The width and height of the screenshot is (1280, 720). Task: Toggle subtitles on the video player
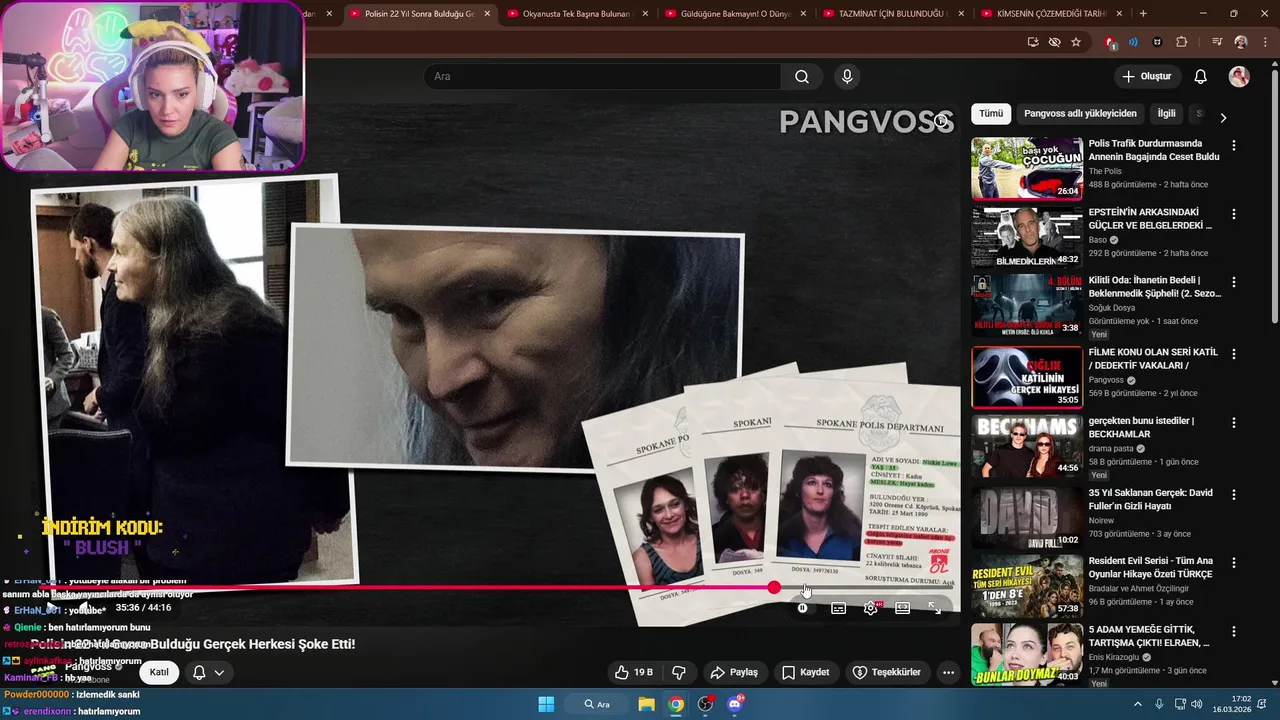click(839, 608)
